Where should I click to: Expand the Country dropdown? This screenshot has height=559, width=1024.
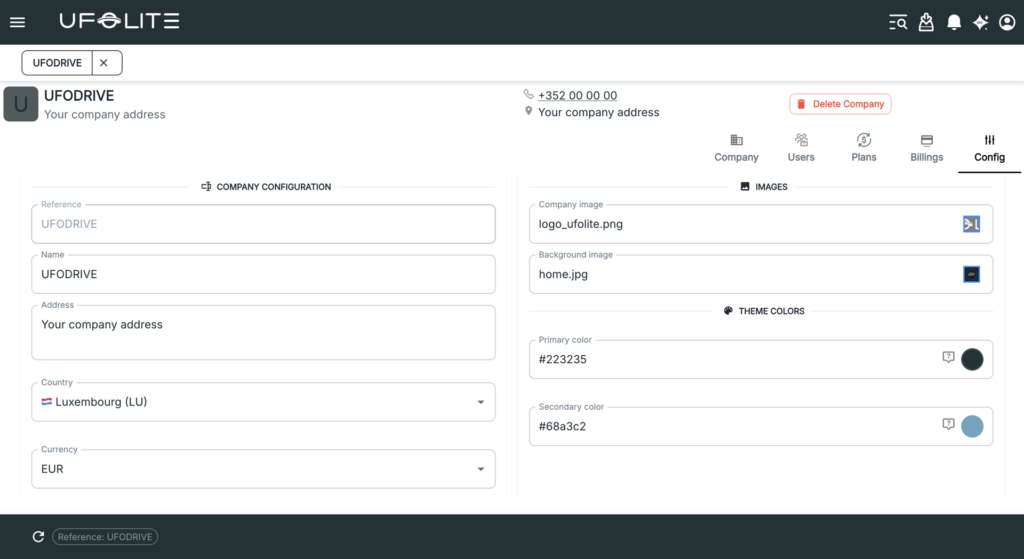point(480,402)
